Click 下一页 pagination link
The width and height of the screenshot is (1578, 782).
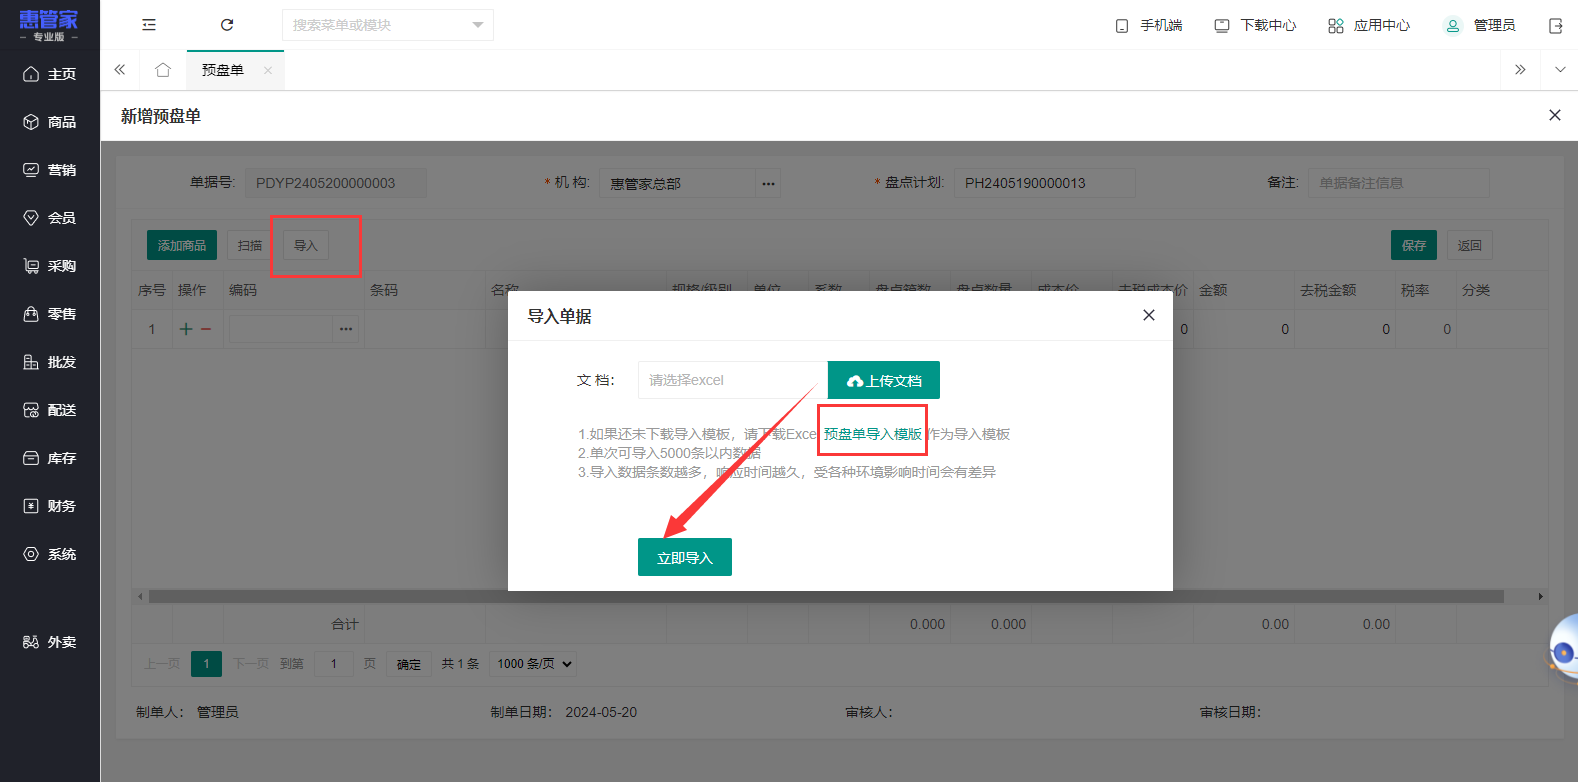click(251, 664)
